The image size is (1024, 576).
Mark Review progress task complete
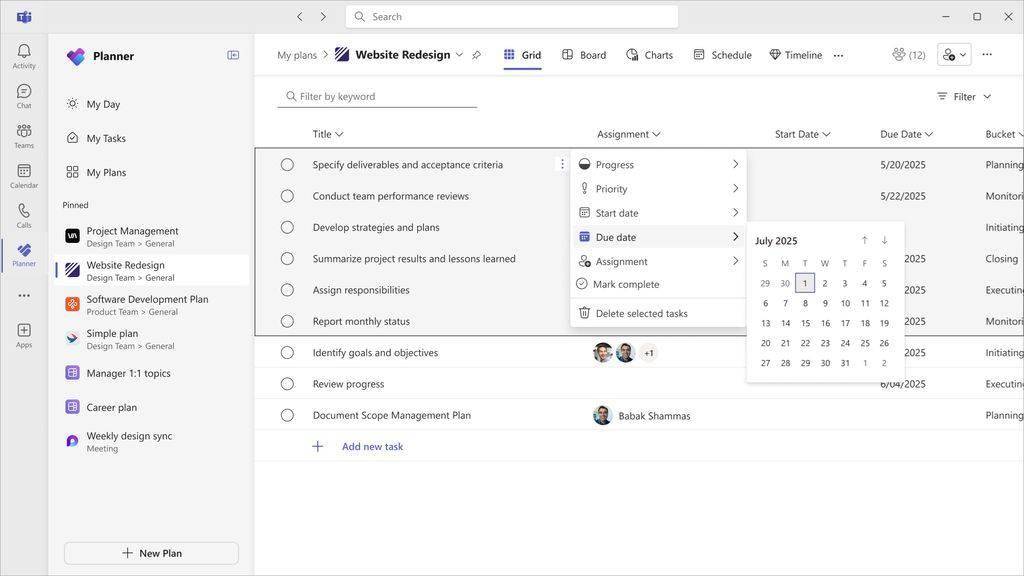coord(287,384)
